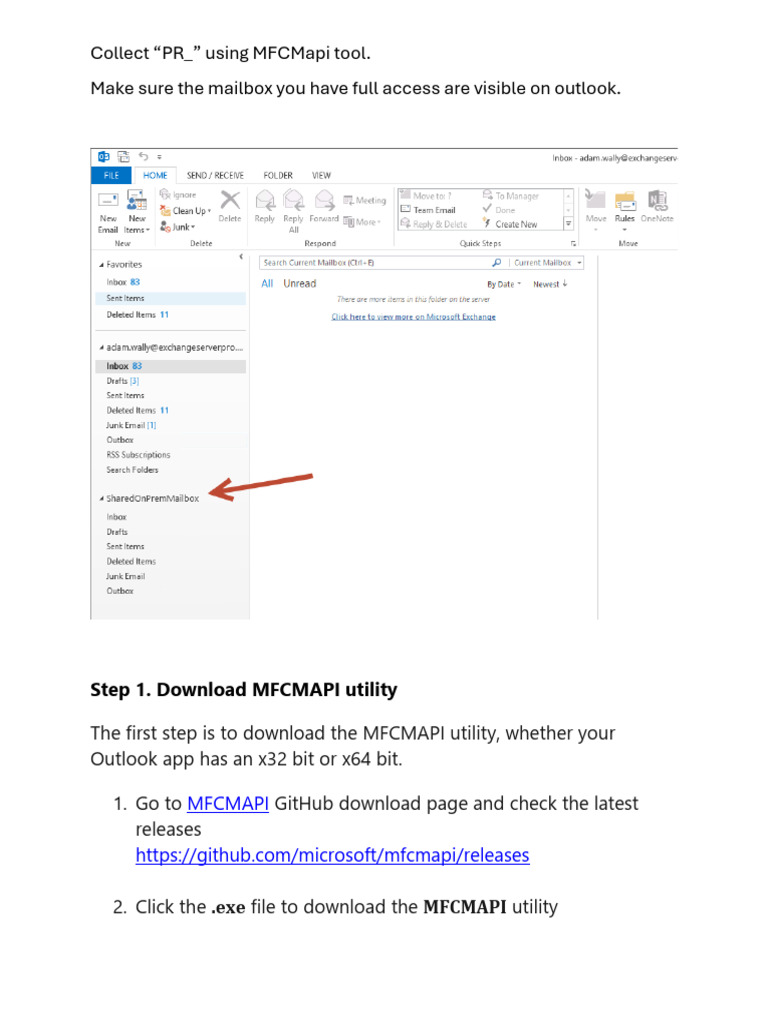
Task: Select the Create New quick step
Action: pos(510,224)
